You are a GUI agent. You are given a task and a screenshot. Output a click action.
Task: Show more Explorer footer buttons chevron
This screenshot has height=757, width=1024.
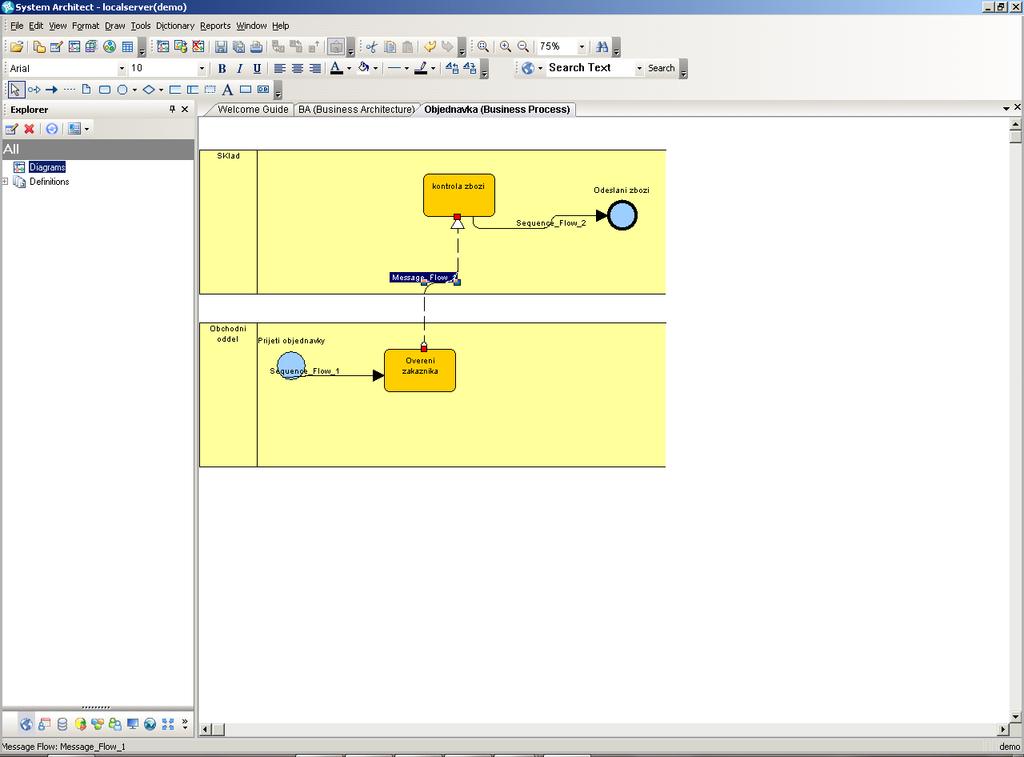tap(185, 724)
